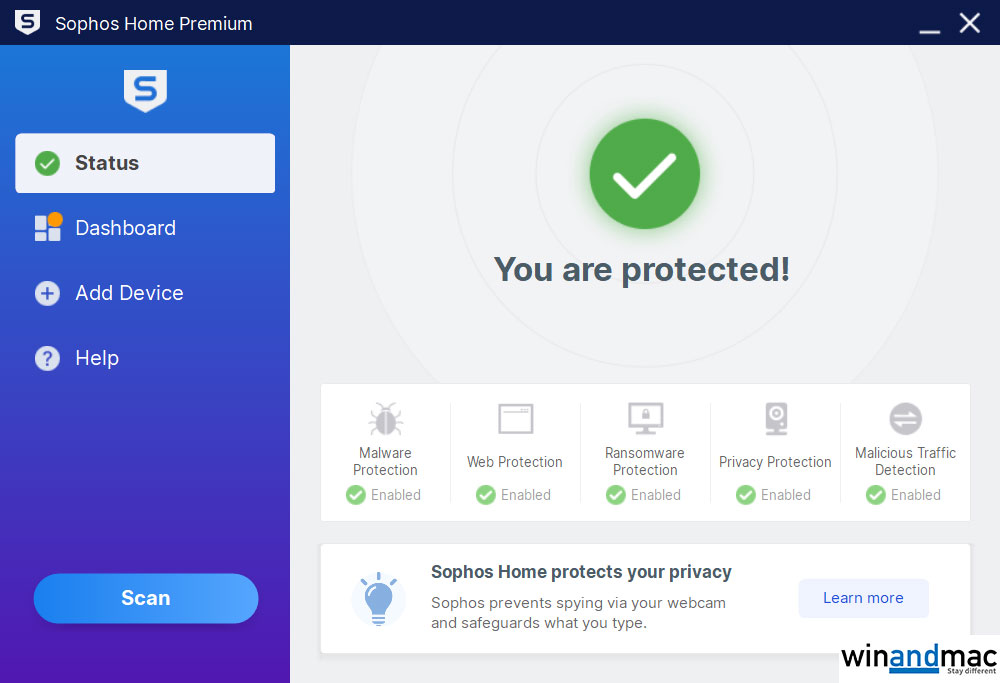Click Web Protection Enabled status check

point(486,495)
